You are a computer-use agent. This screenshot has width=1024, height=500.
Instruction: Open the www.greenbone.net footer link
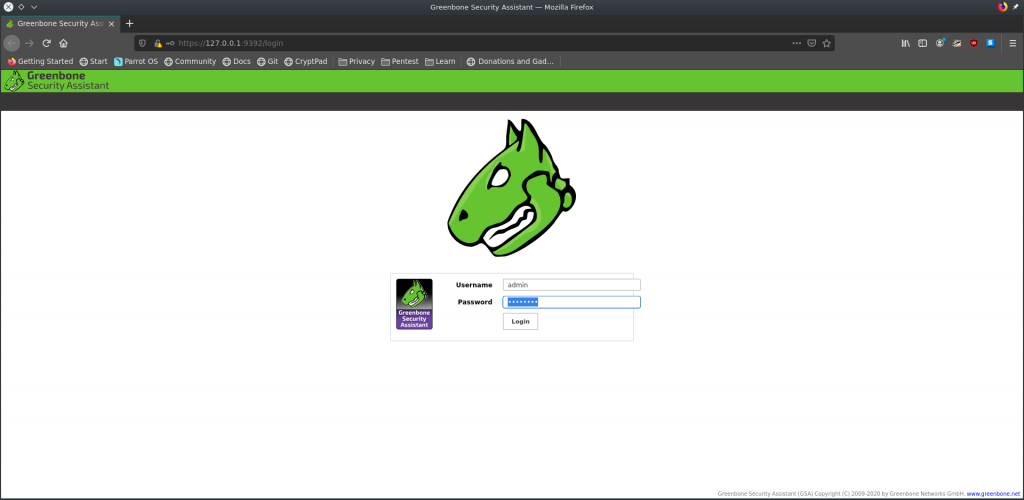coord(993,494)
